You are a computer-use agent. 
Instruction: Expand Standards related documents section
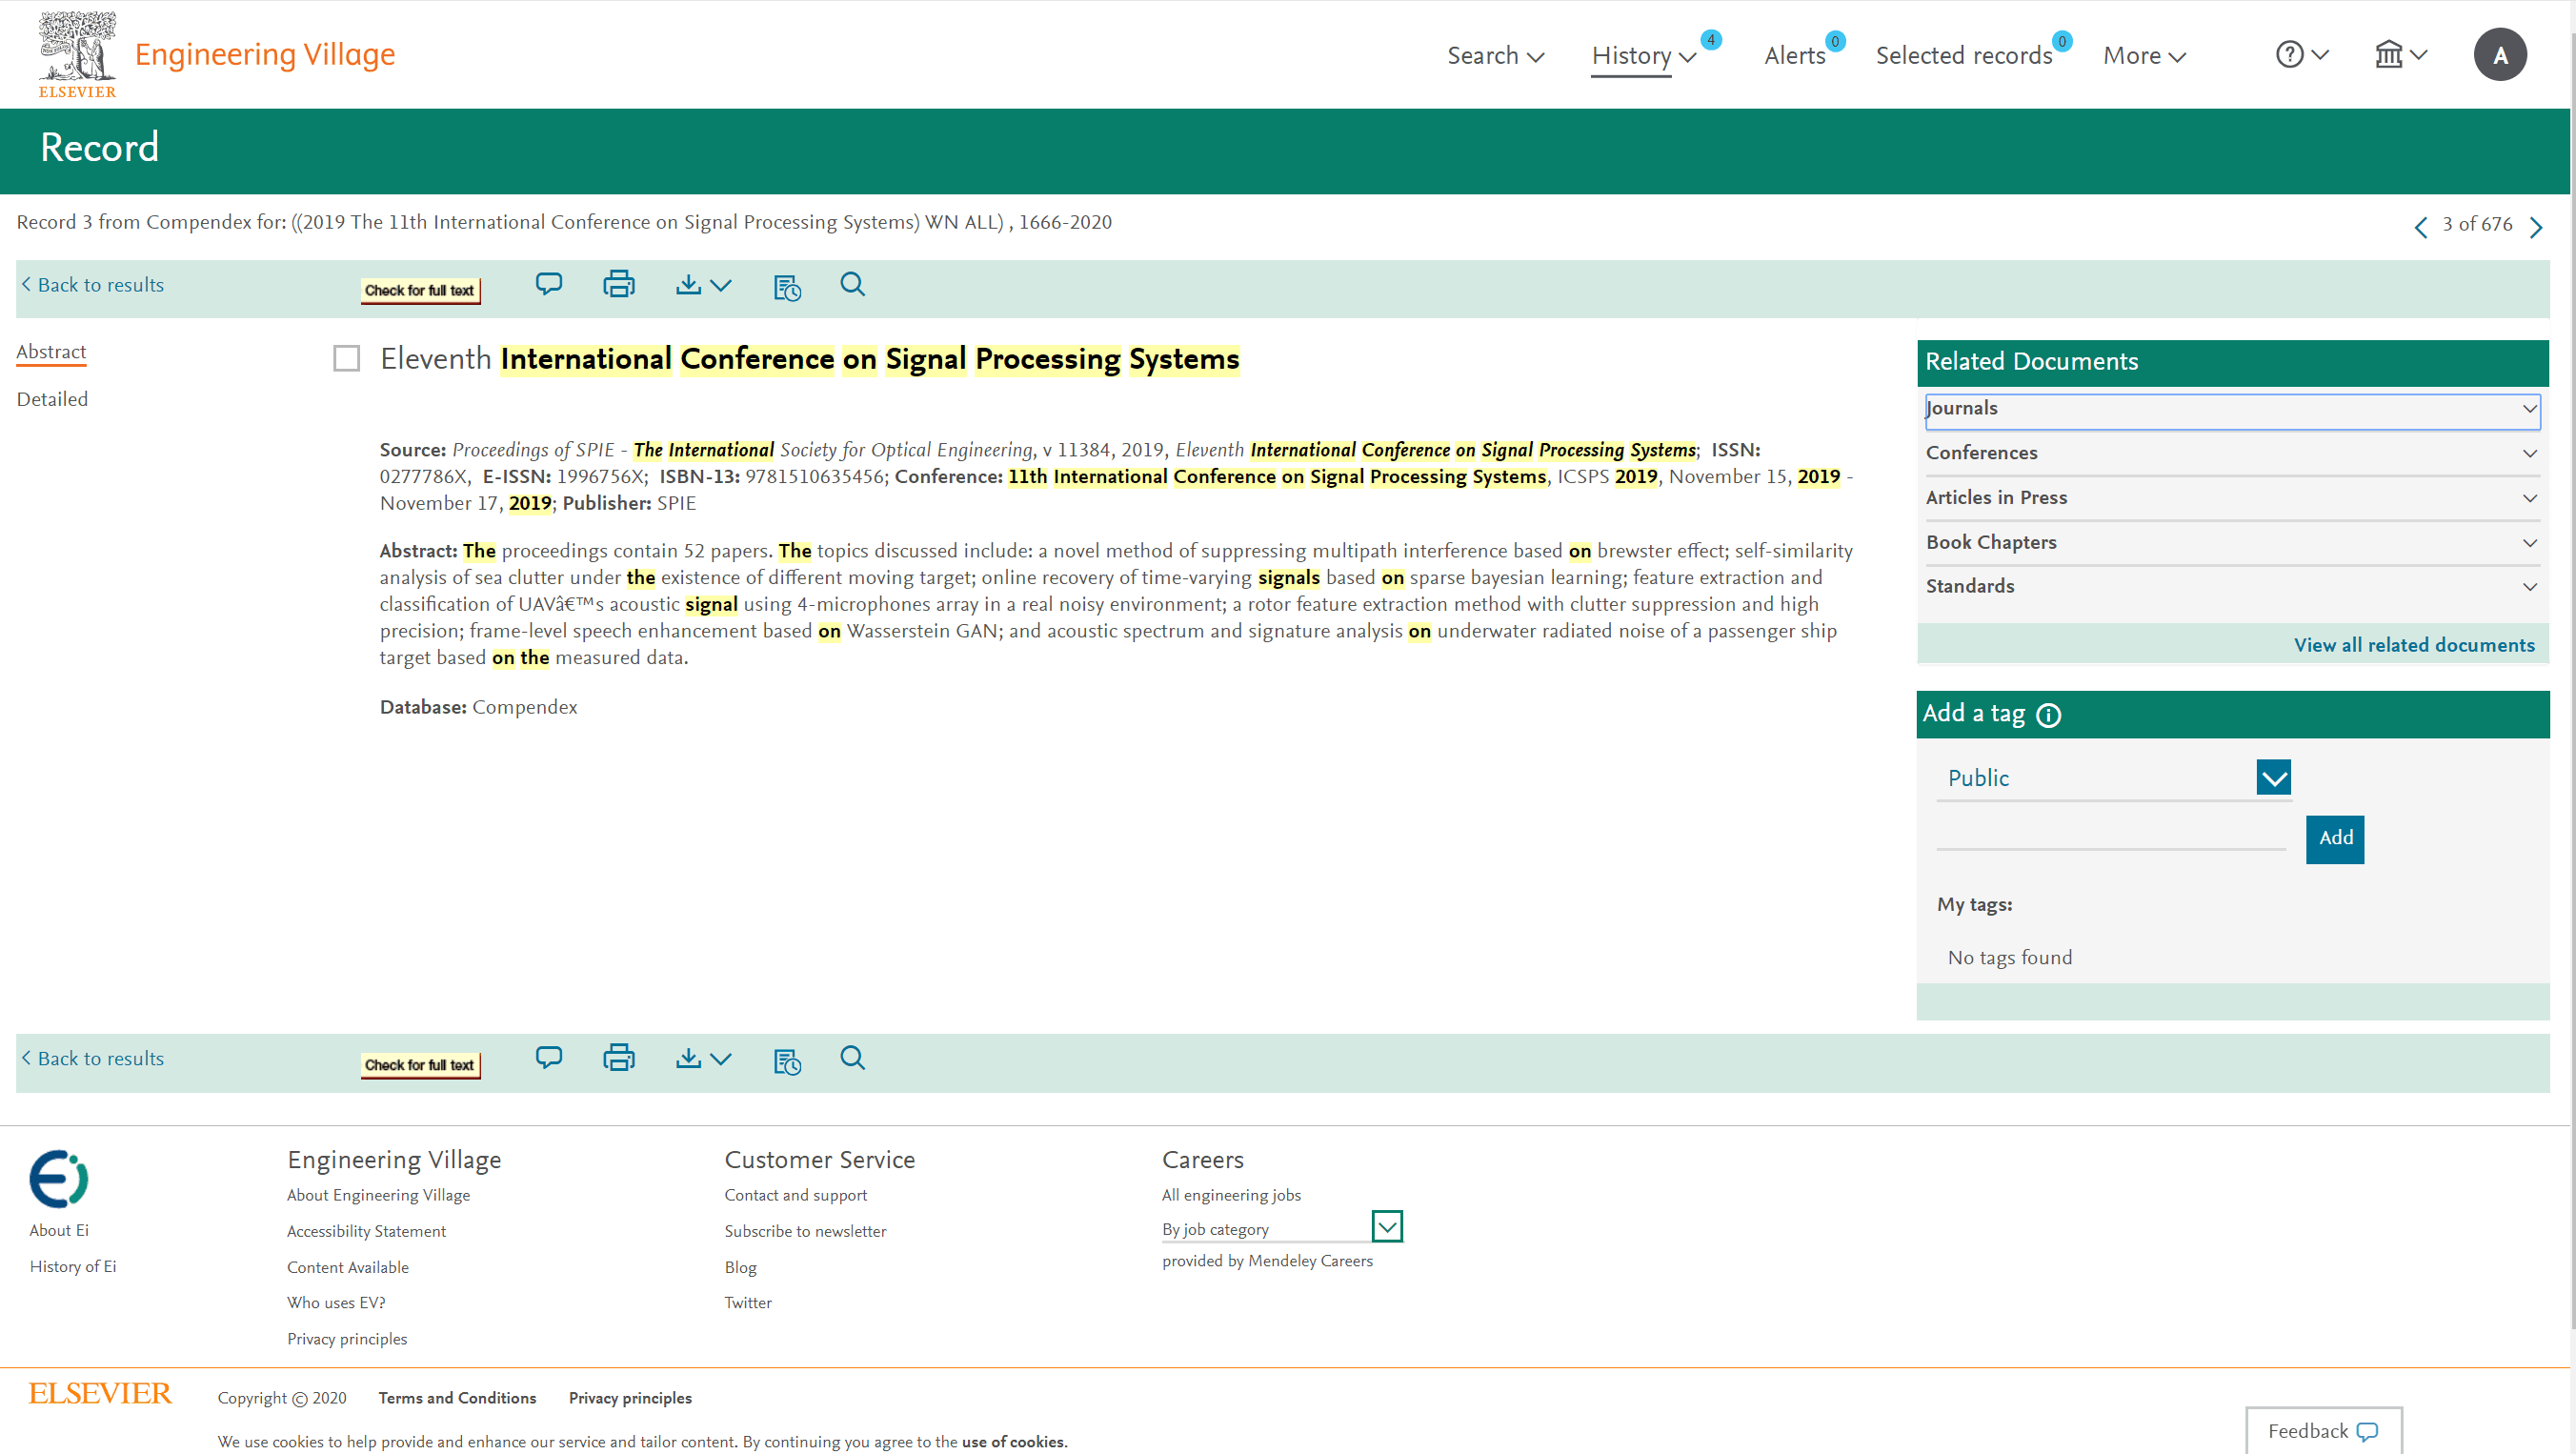[x=2232, y=586]
